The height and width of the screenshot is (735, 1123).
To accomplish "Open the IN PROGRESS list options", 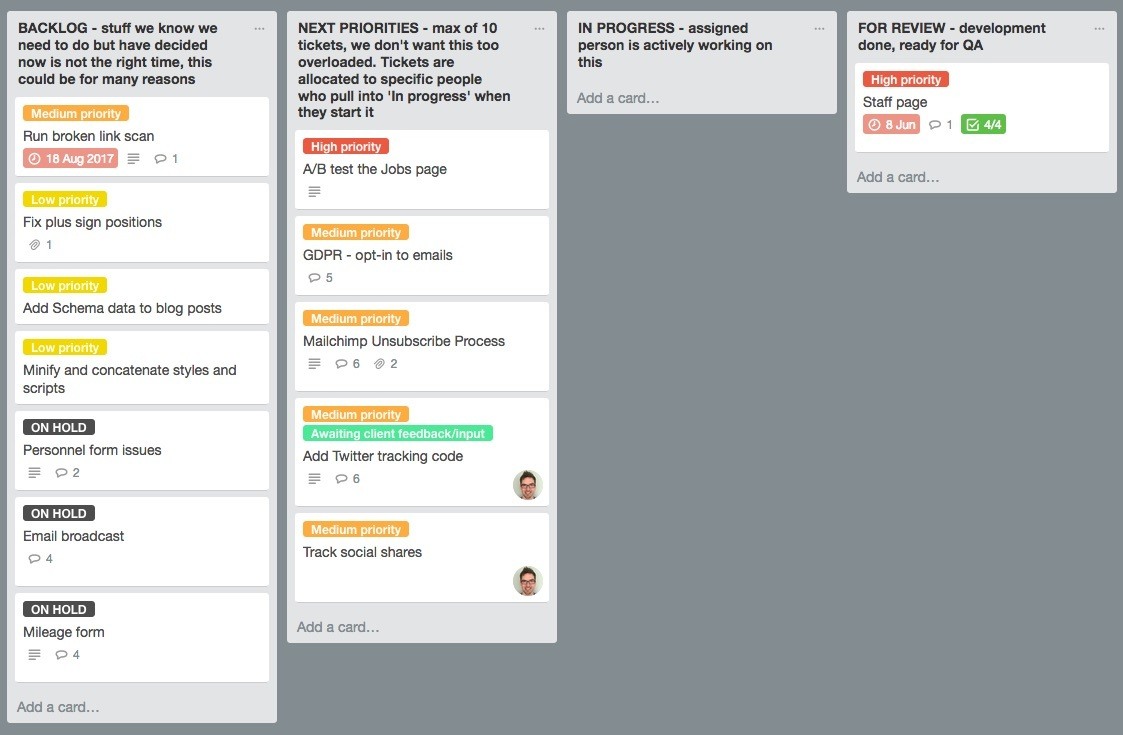I will pyautogui.click(x=820, y=28).
